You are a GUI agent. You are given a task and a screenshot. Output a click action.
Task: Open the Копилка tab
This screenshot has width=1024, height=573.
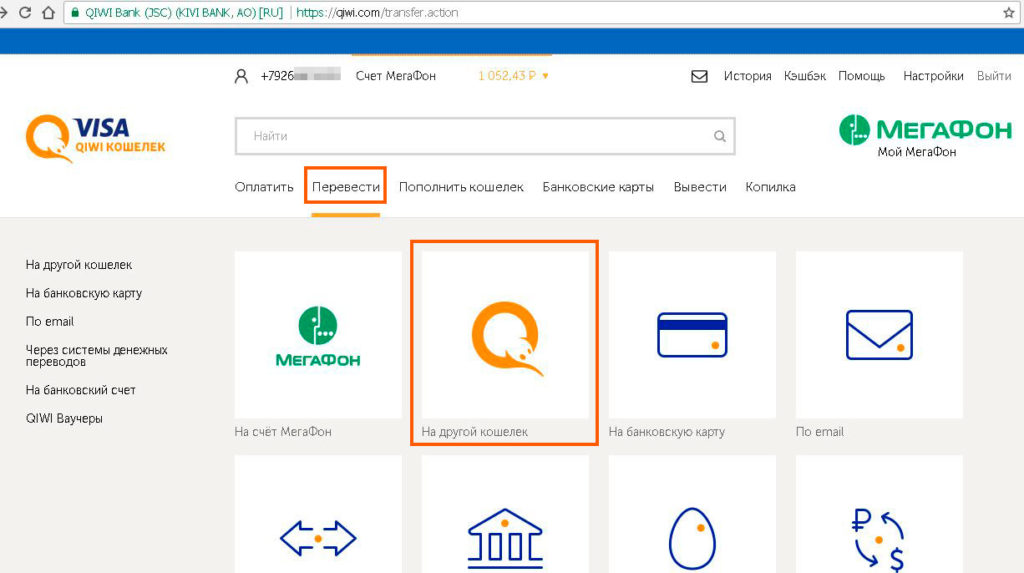tap(771, 187)
